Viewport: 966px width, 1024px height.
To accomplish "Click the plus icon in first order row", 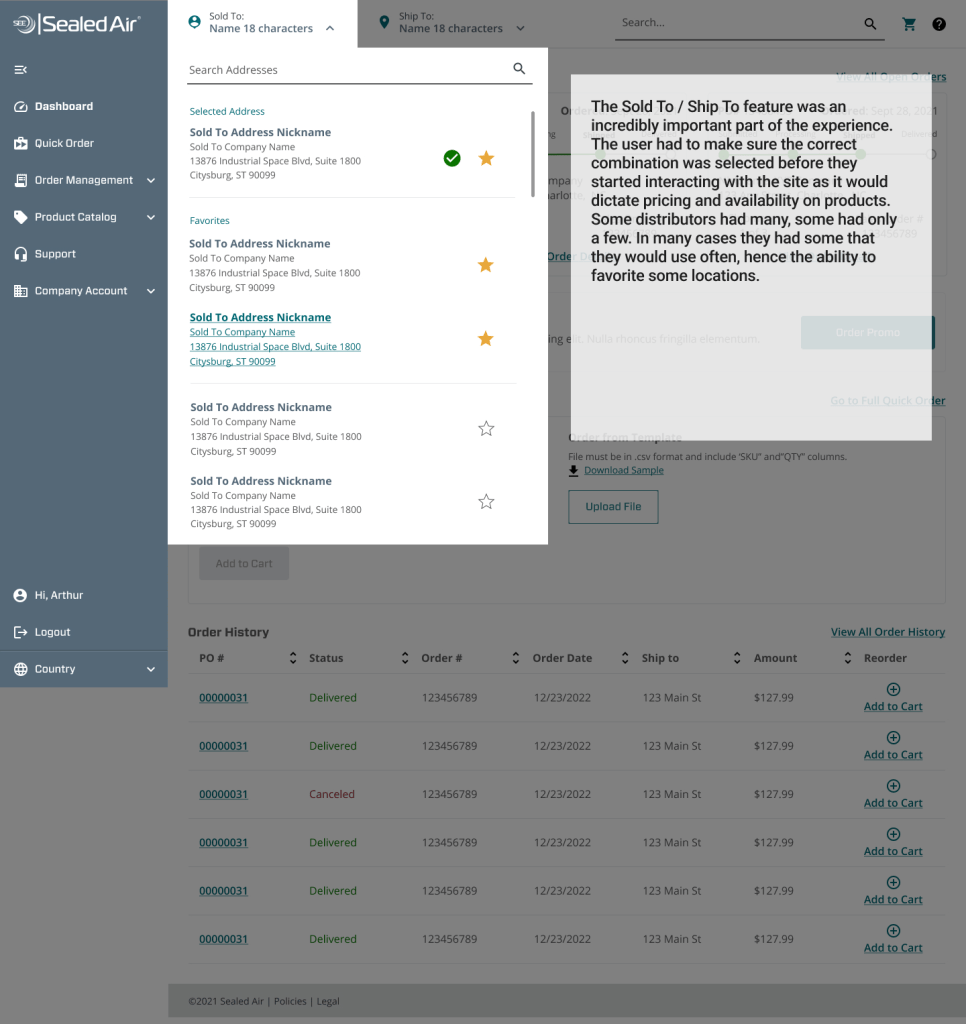I will click(893, 689).
